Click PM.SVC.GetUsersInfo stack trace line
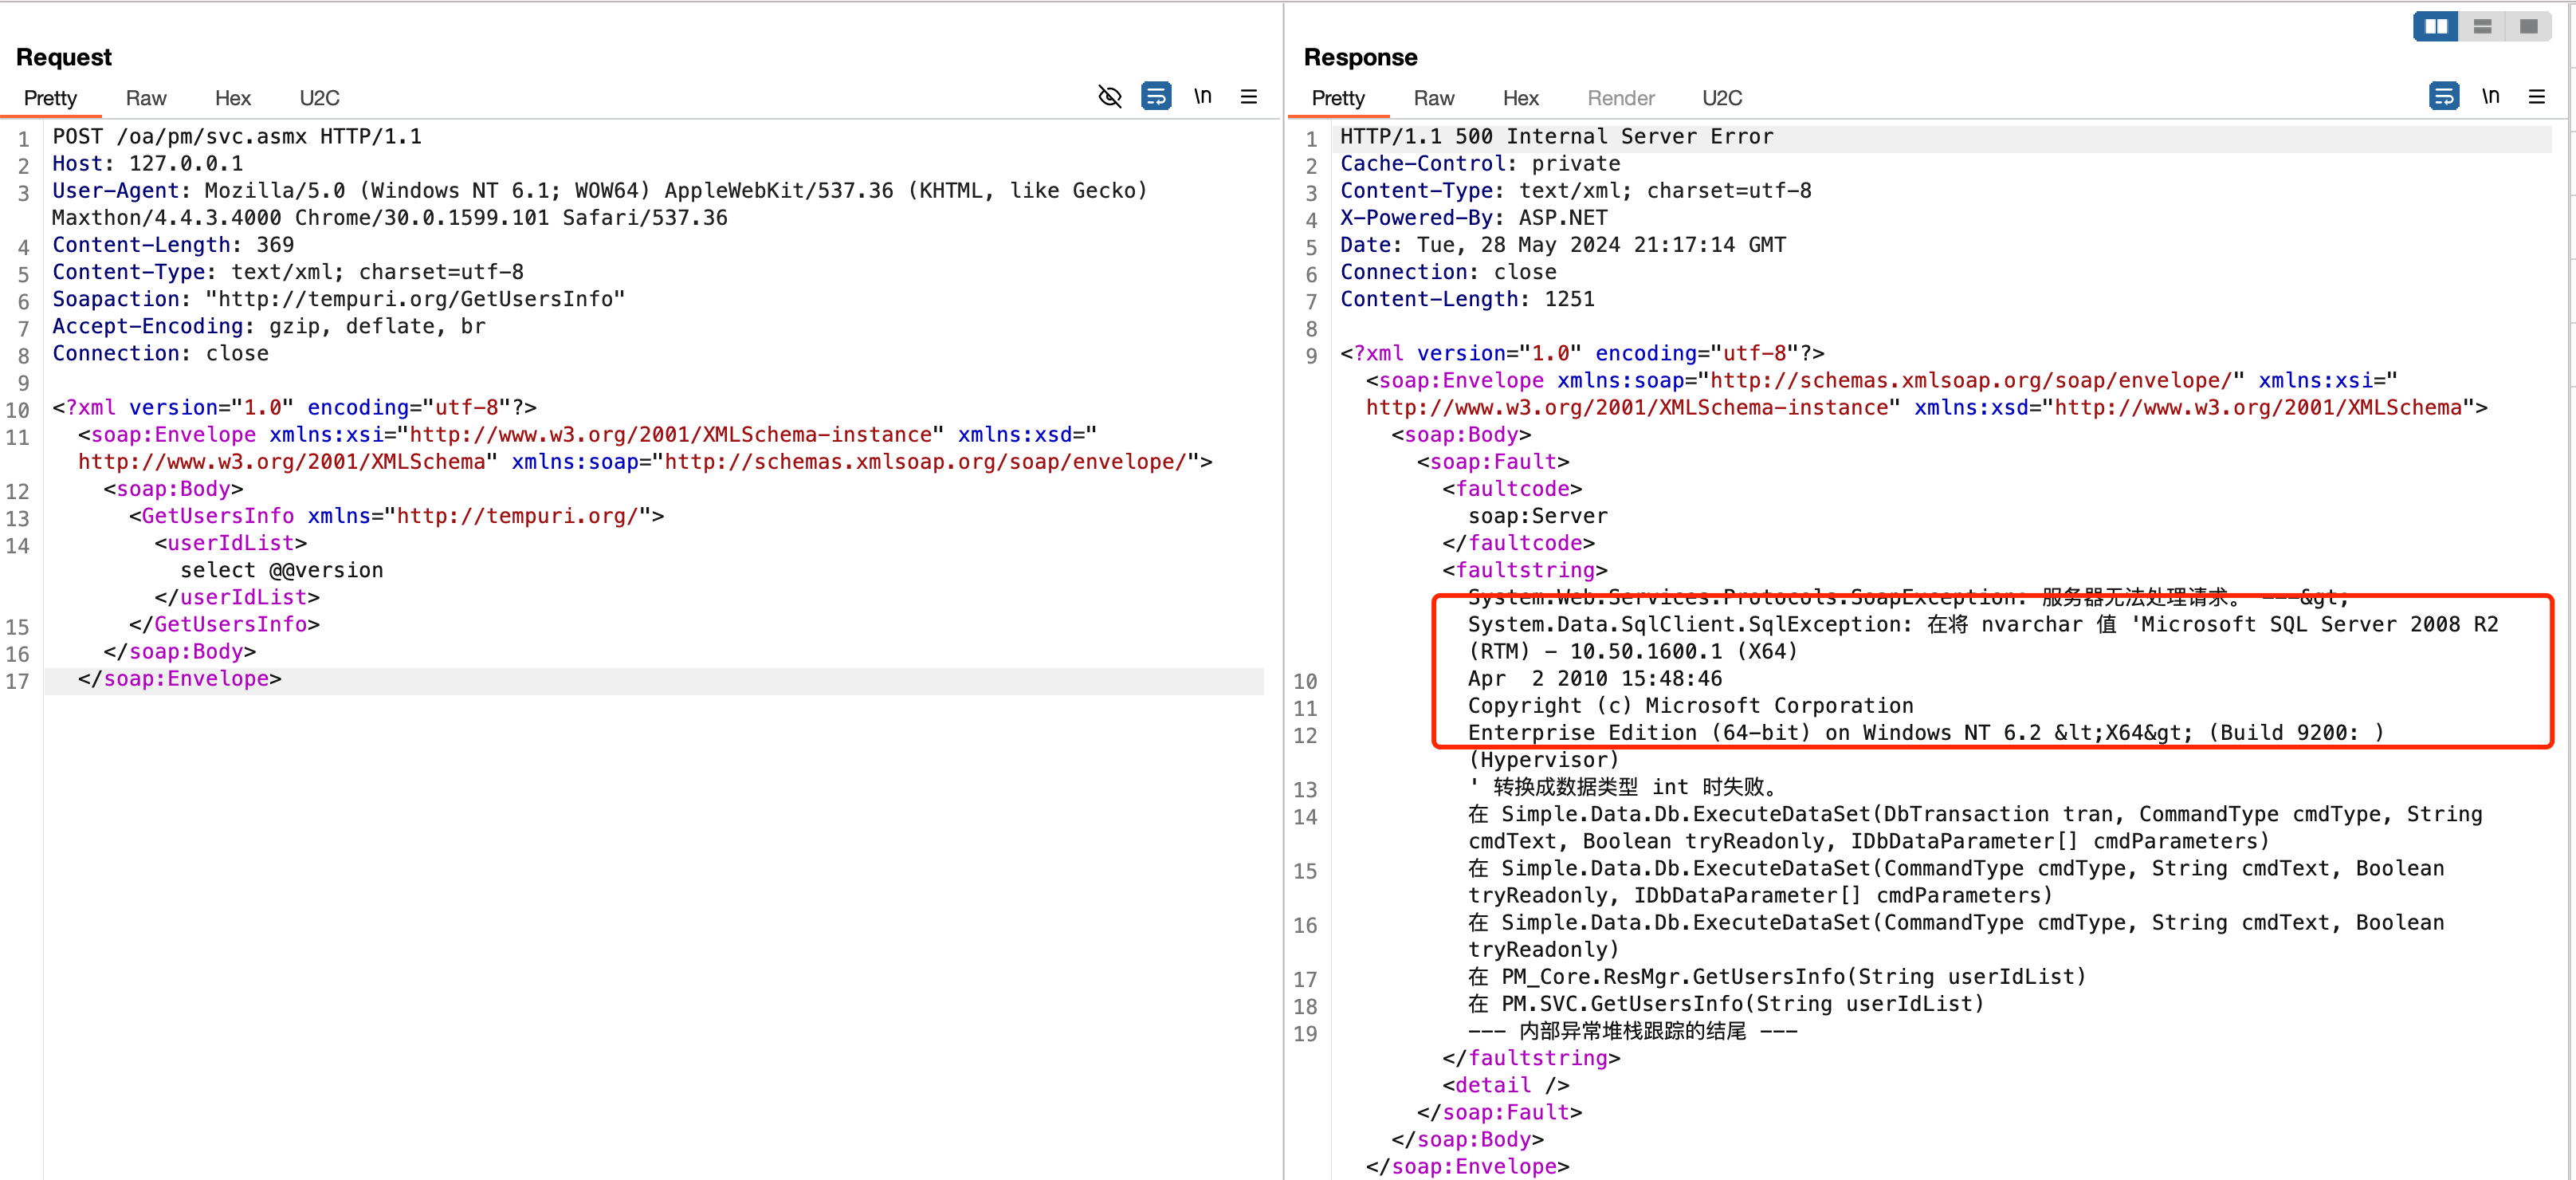The height and width of the screenshot is (1180, 2576). pyautogui.click(x=1727, y=1004)
